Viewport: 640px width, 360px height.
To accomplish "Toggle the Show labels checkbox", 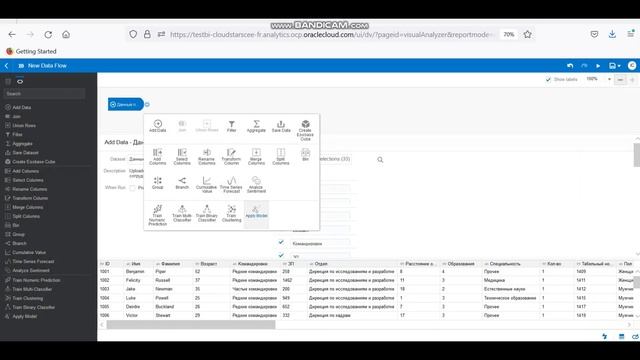I will tap(548, 80).
